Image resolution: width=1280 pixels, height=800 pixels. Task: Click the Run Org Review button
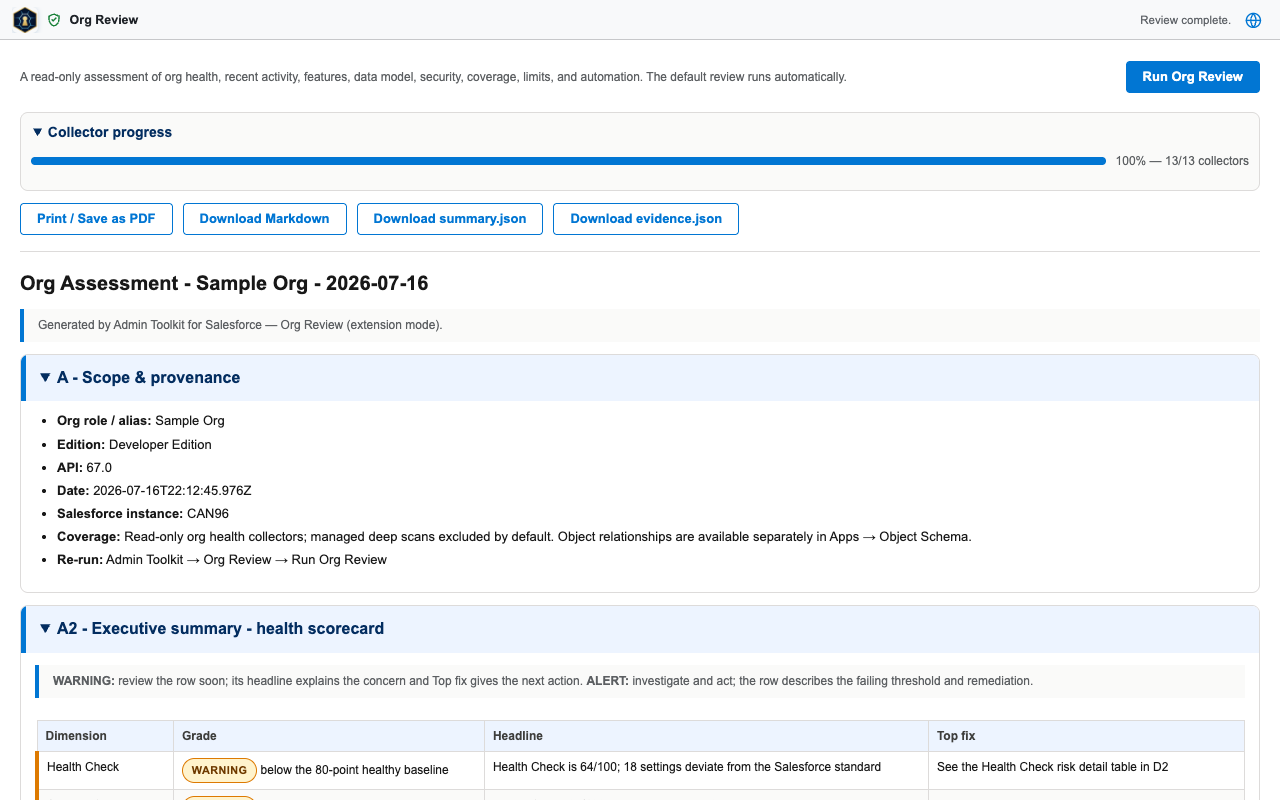(1193, 77)
